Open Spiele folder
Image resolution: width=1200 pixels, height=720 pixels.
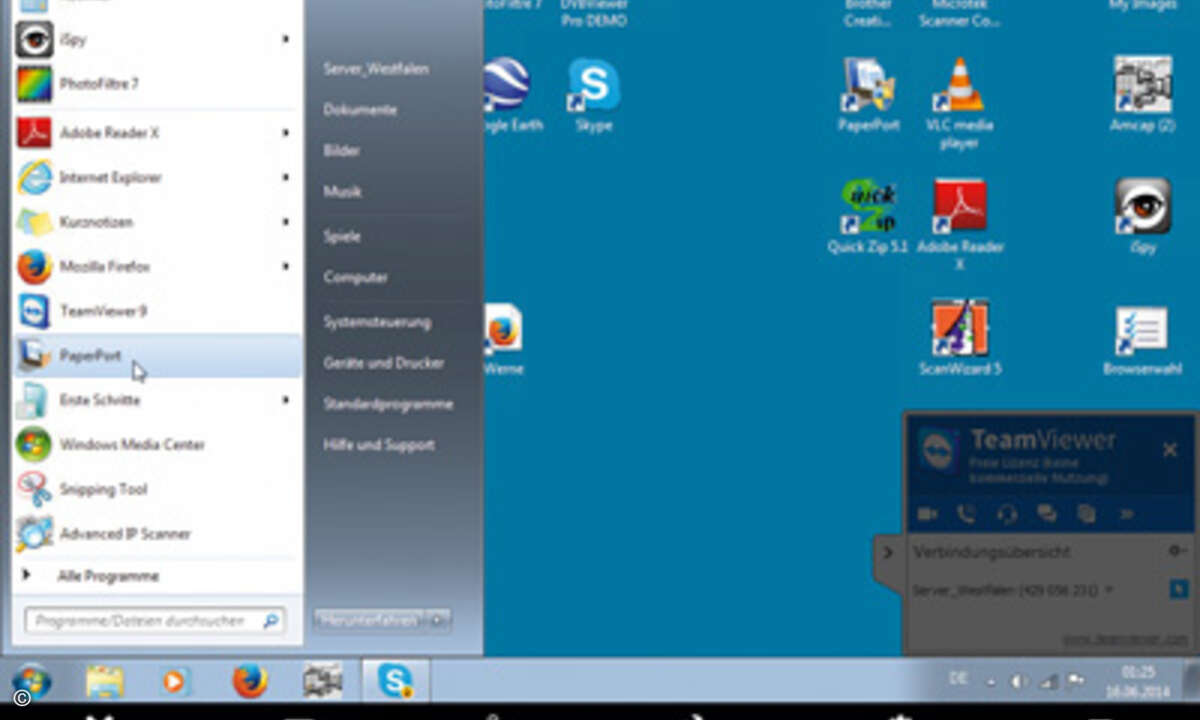[x=342, y=237]
